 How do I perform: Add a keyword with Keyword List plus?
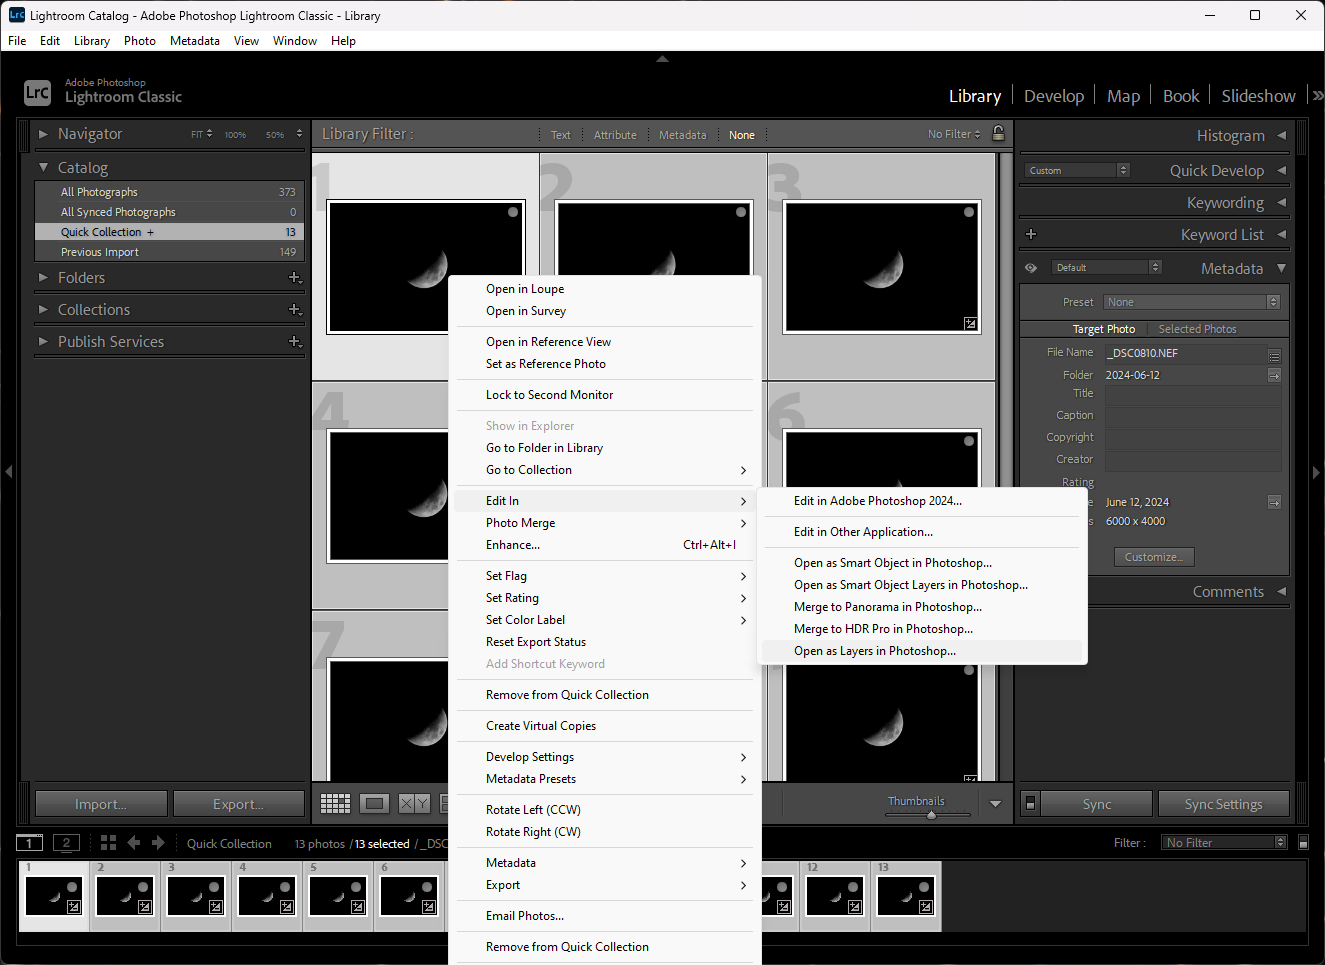1031,234
